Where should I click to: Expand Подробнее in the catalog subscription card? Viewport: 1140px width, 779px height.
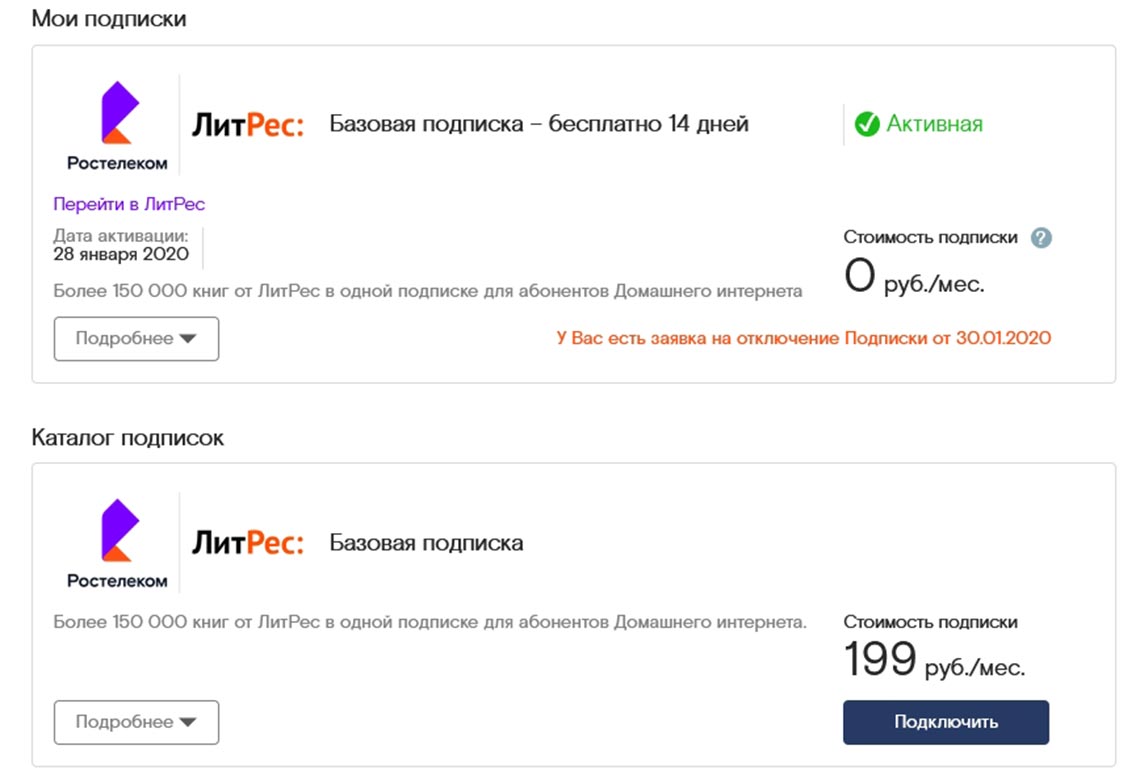point(136,722)
